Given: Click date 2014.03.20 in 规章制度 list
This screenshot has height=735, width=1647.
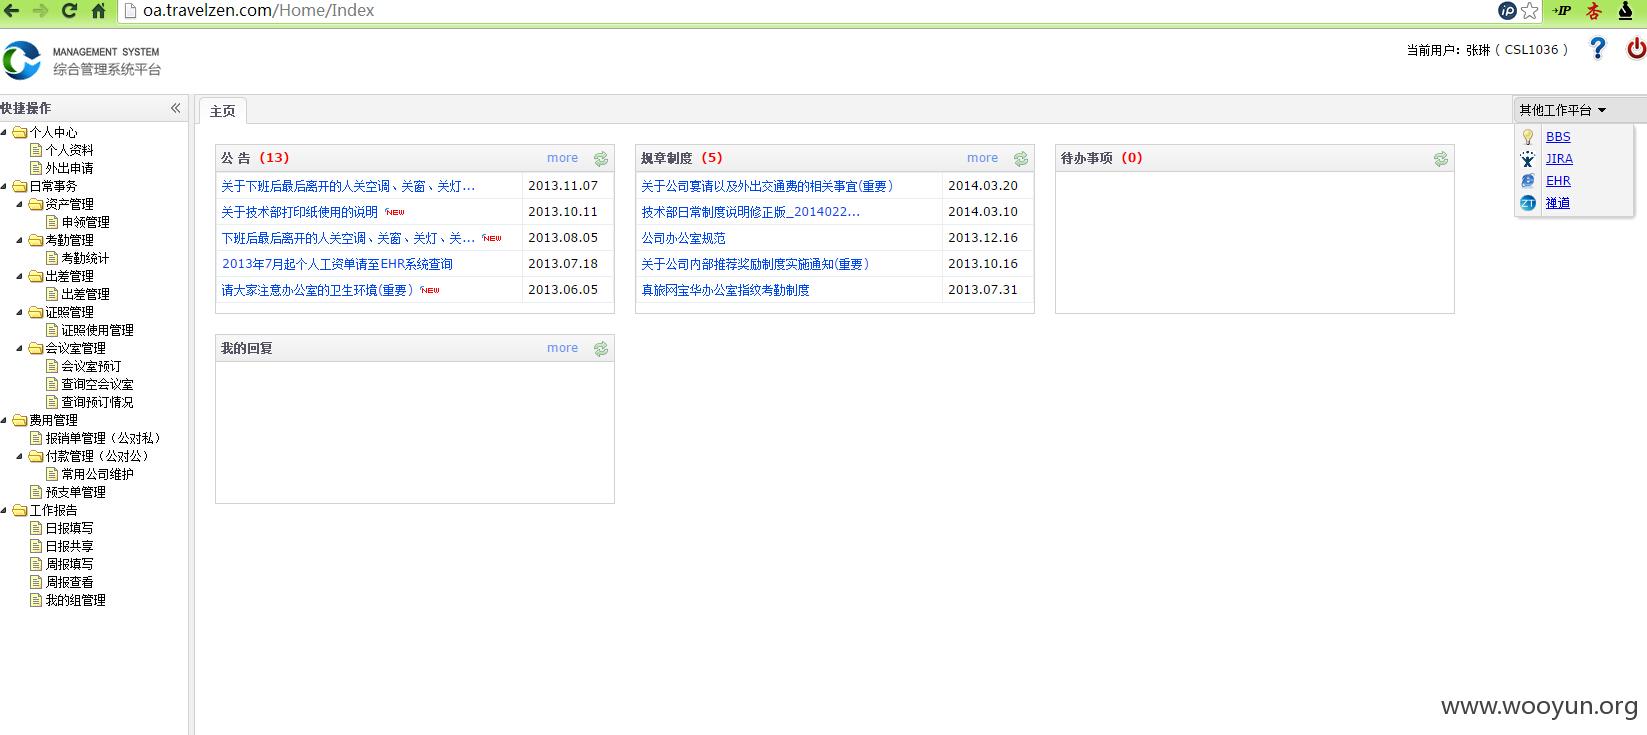Looking at the screenshot, I should pos(983,186).
